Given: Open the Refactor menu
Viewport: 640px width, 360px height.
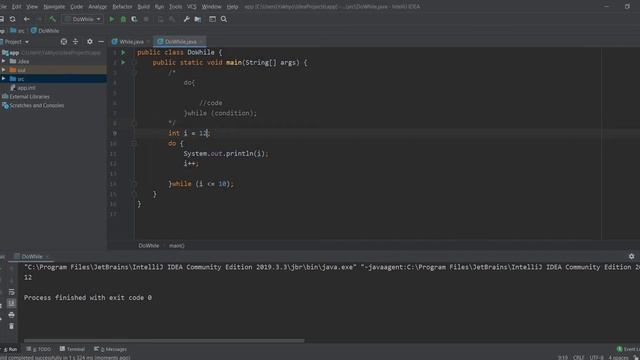Looking at the screenshot, I should [x=122, y=7].
